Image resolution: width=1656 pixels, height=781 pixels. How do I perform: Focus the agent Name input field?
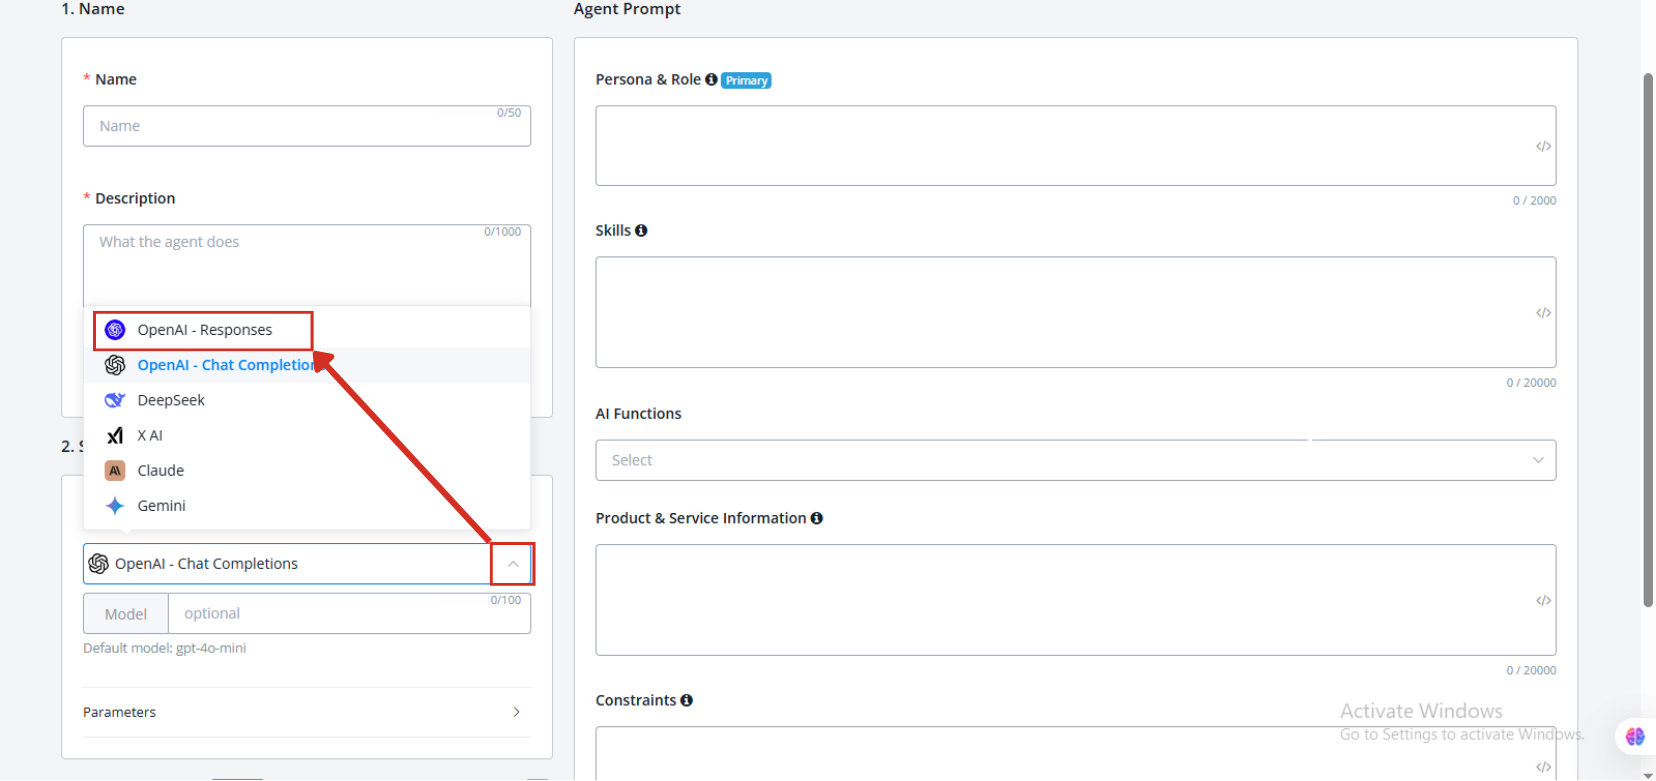click(x=306, y=127)
